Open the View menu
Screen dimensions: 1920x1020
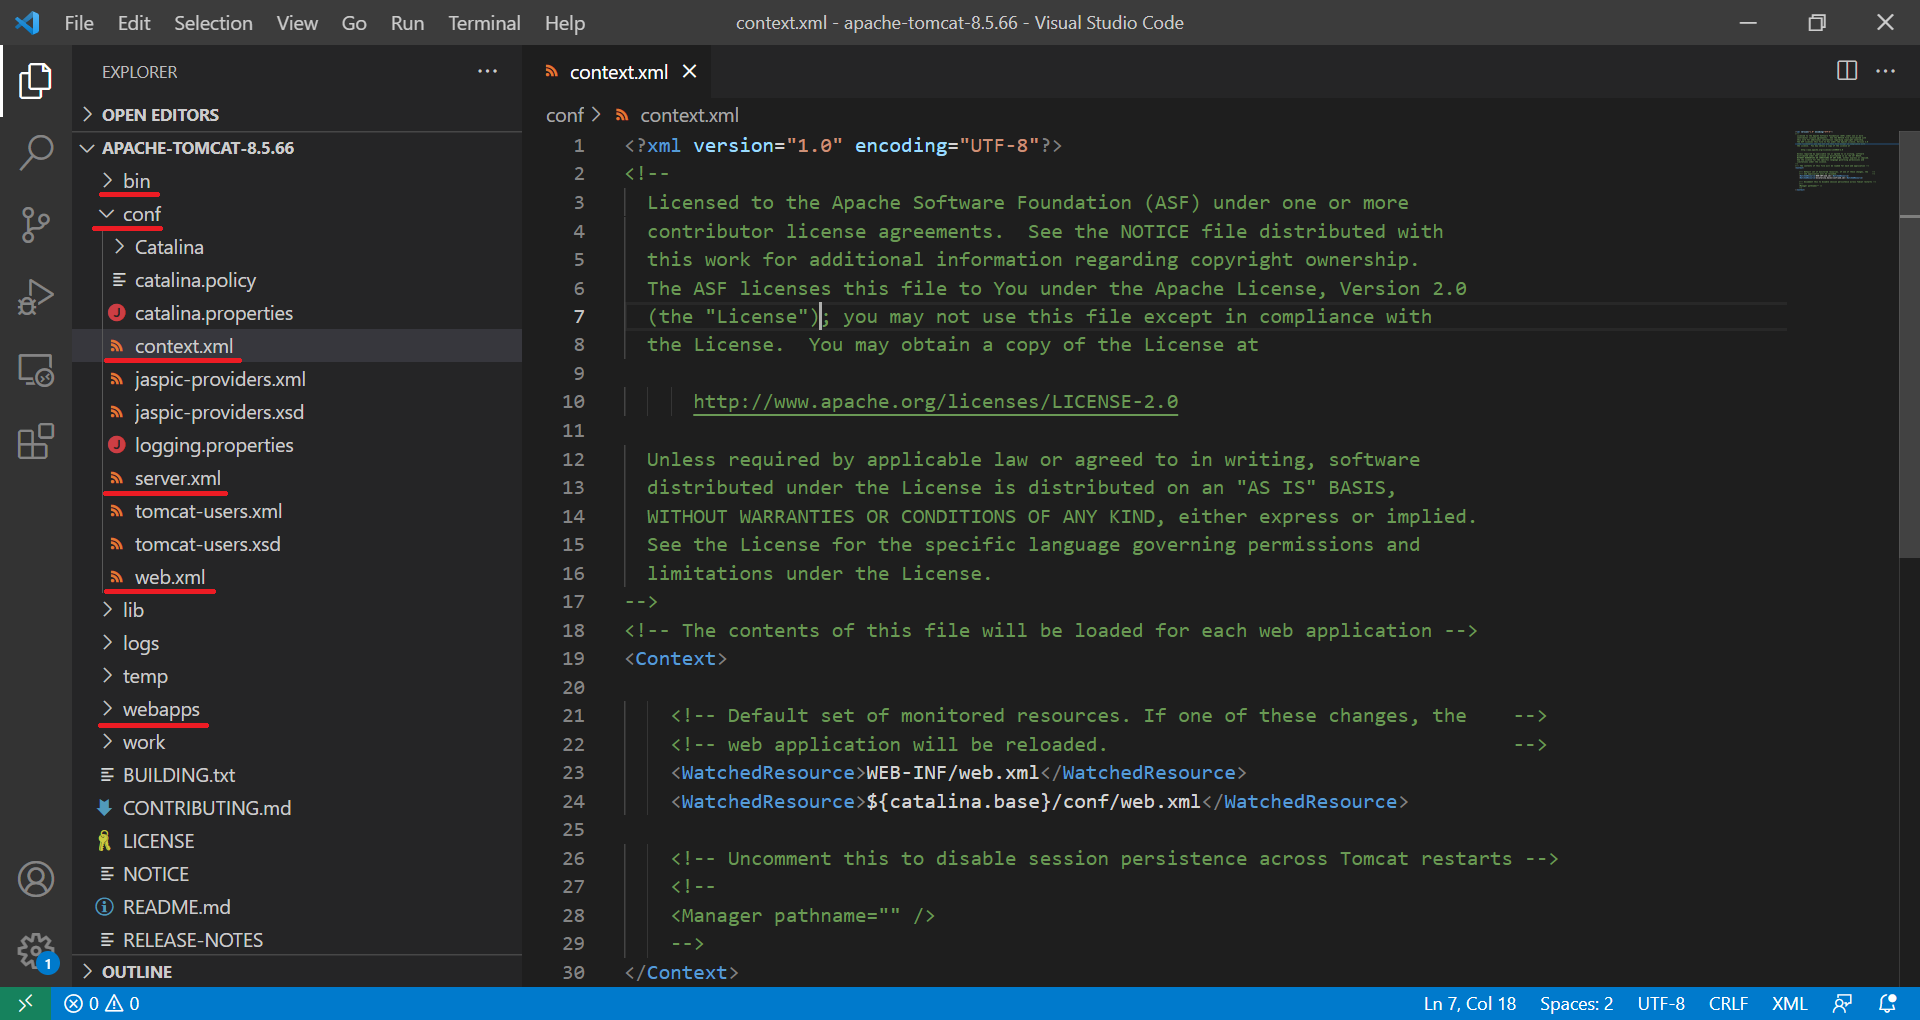click(x=297, y=23)
